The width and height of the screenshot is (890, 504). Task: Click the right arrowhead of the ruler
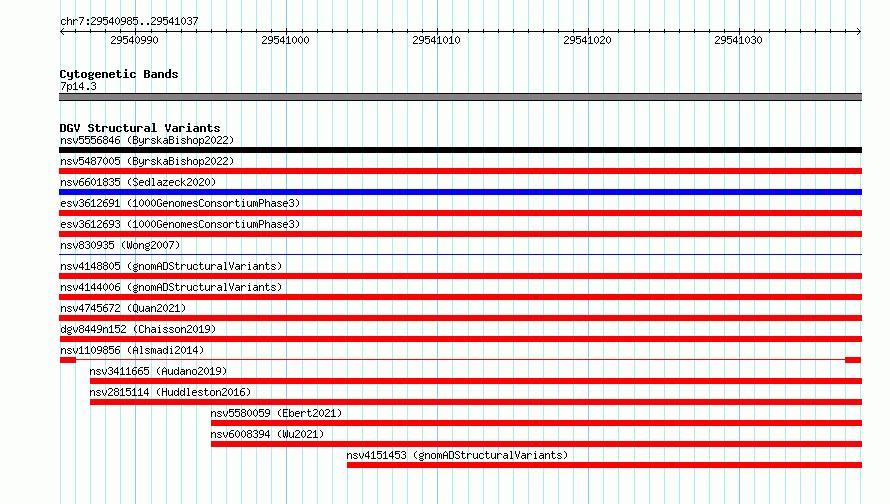[x=859, y=32]
